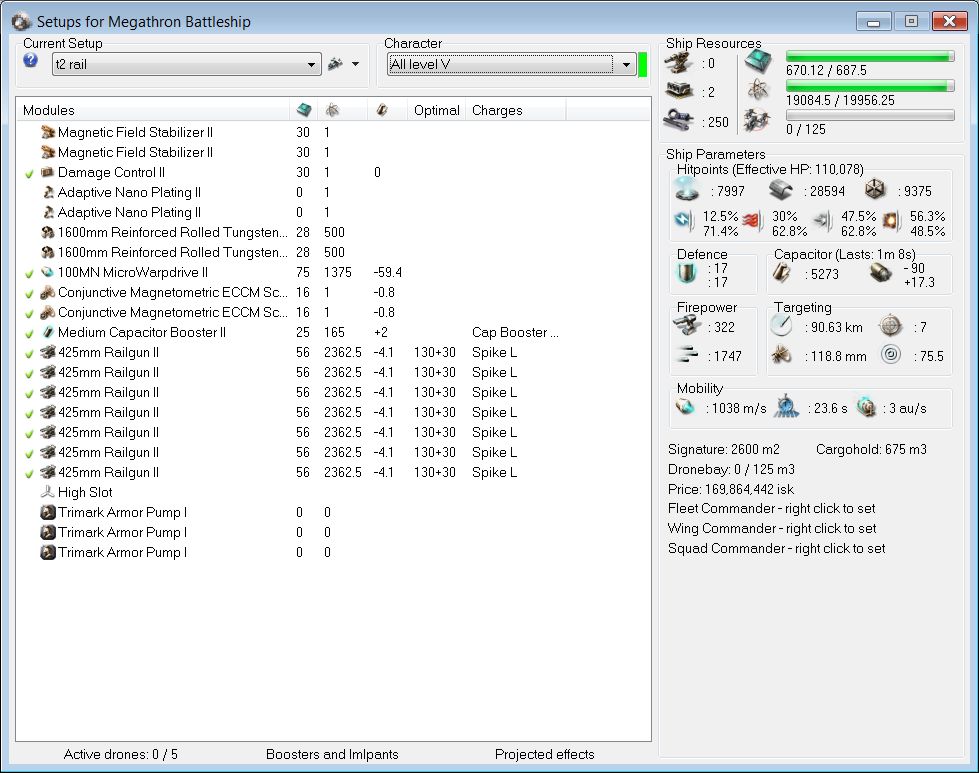Click Active drones: 0 / 5
The width and height of the screenshot is (979, 773).
tap(121, 754)
